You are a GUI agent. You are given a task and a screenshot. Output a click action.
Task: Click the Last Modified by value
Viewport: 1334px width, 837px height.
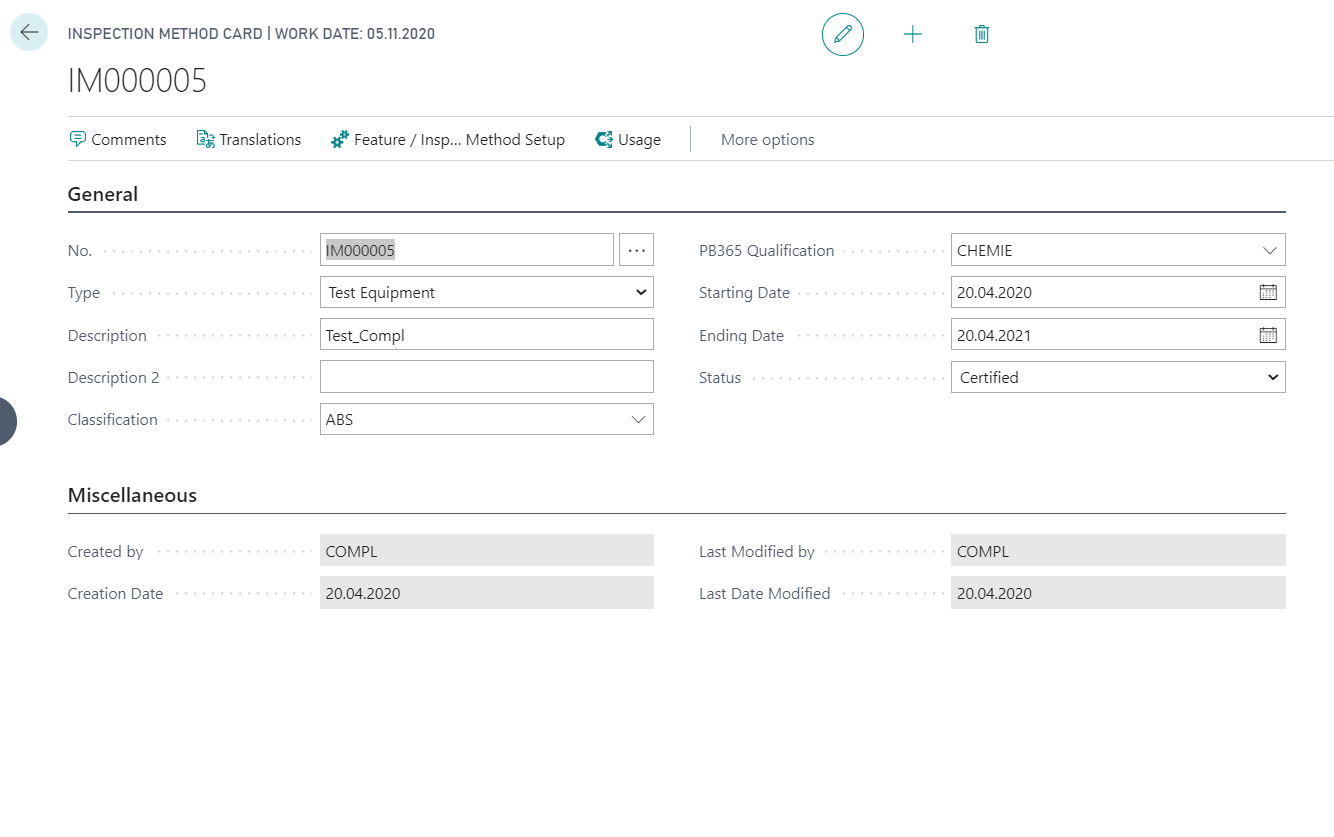point(1118,551)
